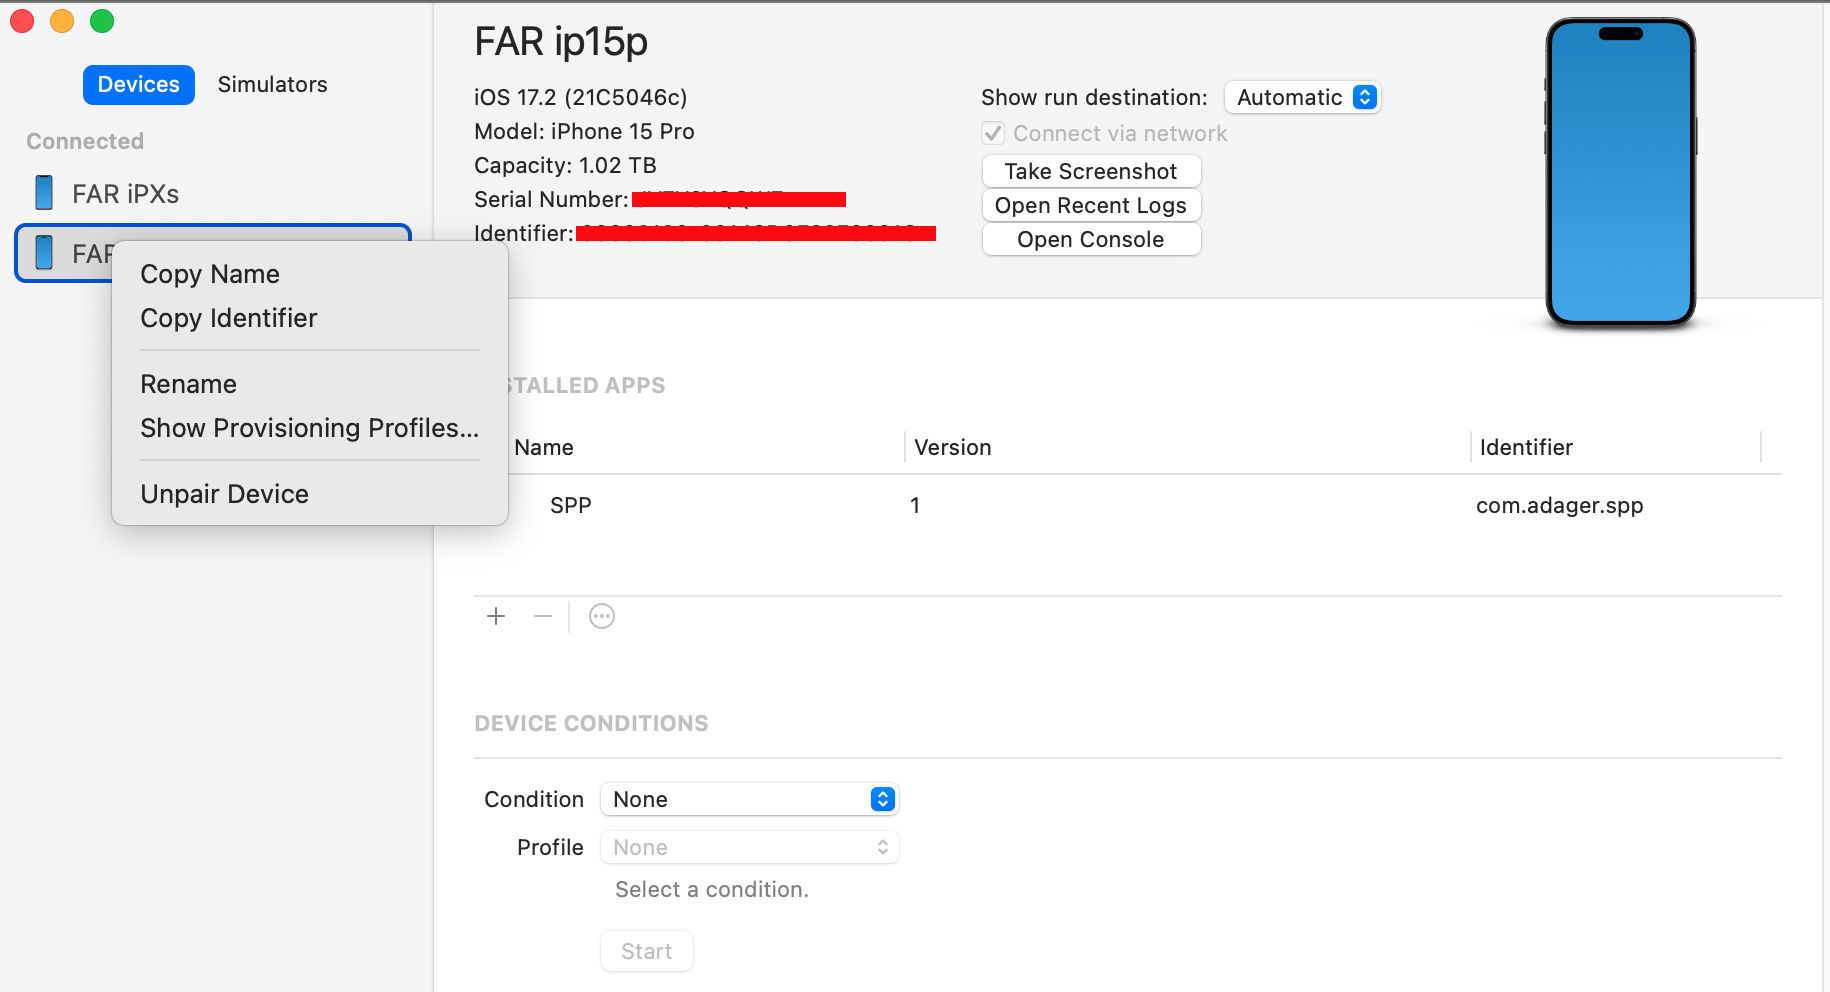Switch to the Simulators tab
The width and height of the screenshot is (1830, 992).
(x=272, y=85)
